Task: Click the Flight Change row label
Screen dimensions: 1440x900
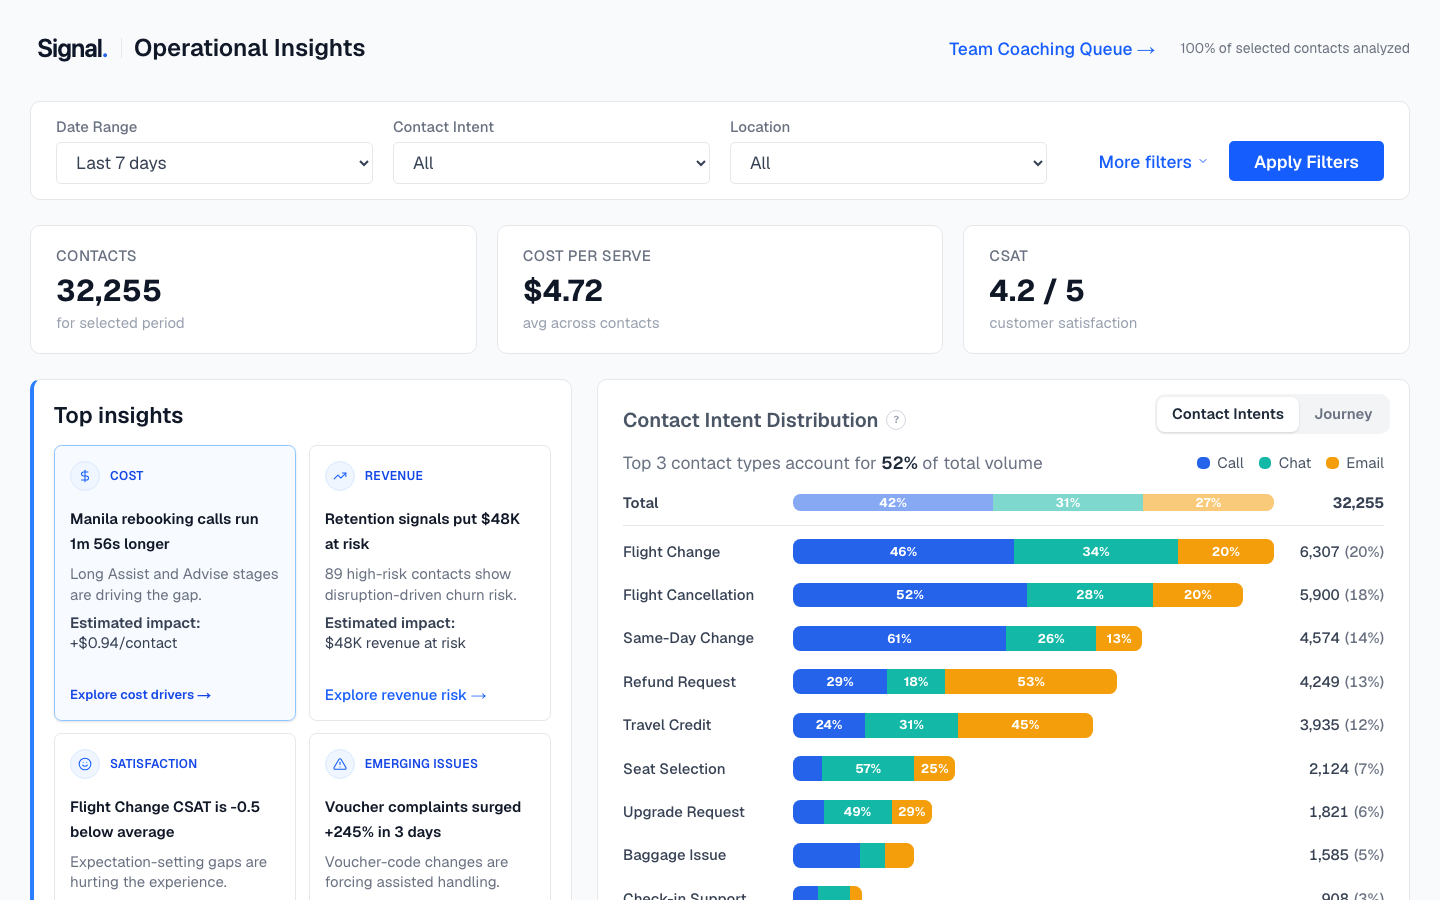Action: [x=671, y=552]
